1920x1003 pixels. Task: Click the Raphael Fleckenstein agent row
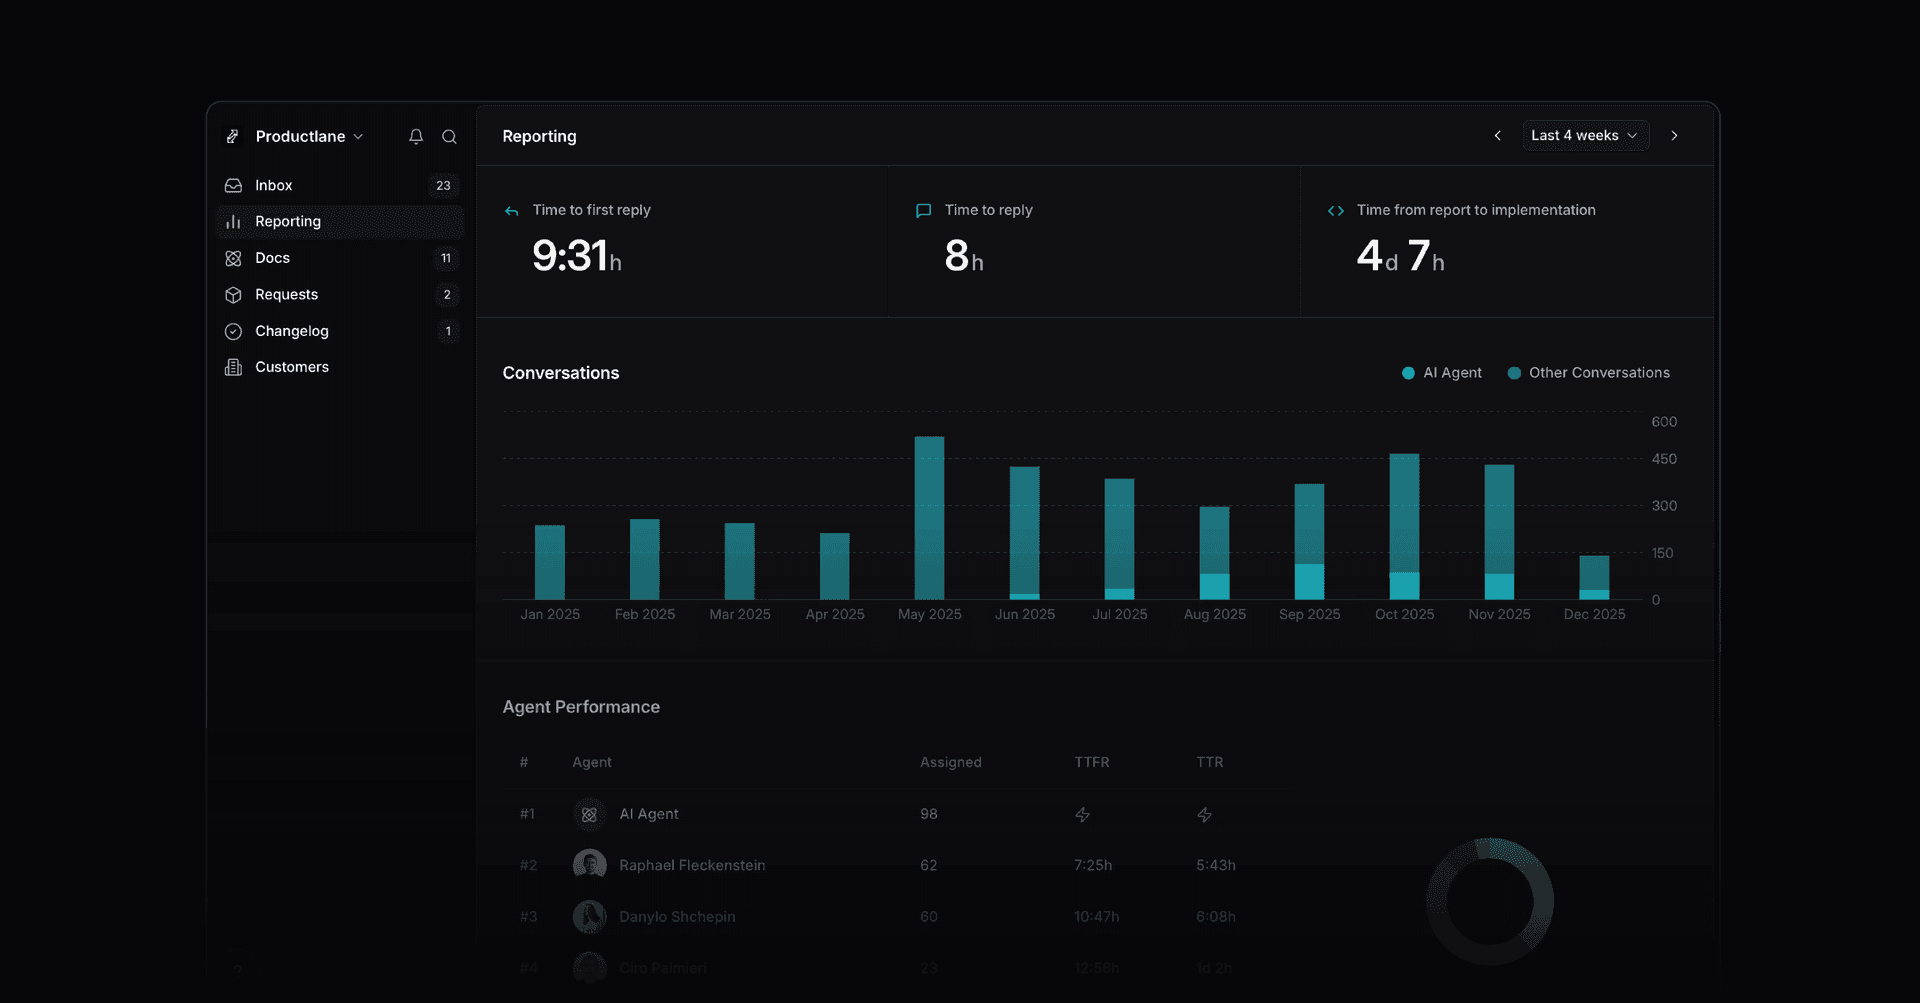pos(692,865)
